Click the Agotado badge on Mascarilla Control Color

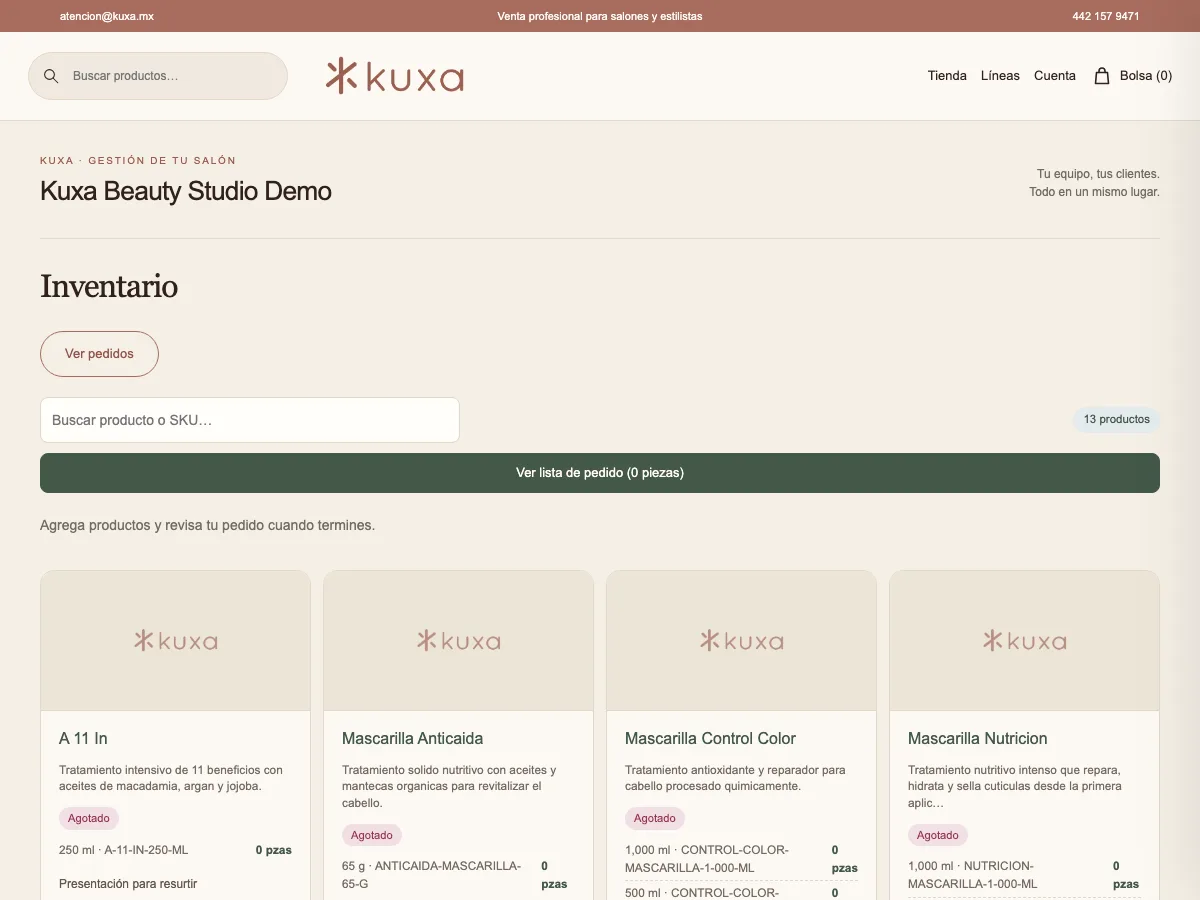tap(655, 818)
